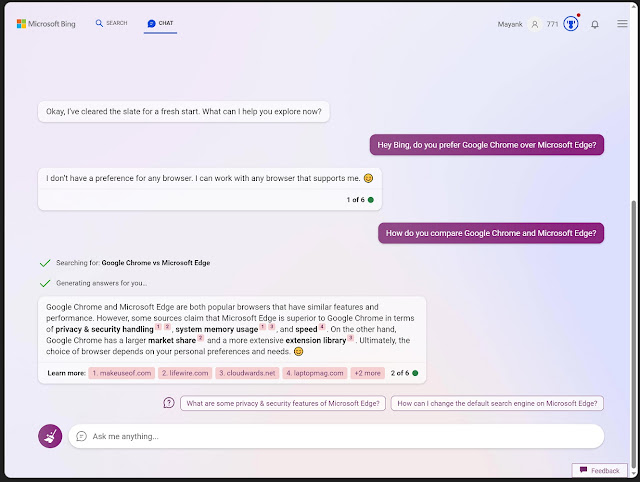640x482 pixels.
Task: Click the bold text 'system memory usage'
Action: (217, 329)
